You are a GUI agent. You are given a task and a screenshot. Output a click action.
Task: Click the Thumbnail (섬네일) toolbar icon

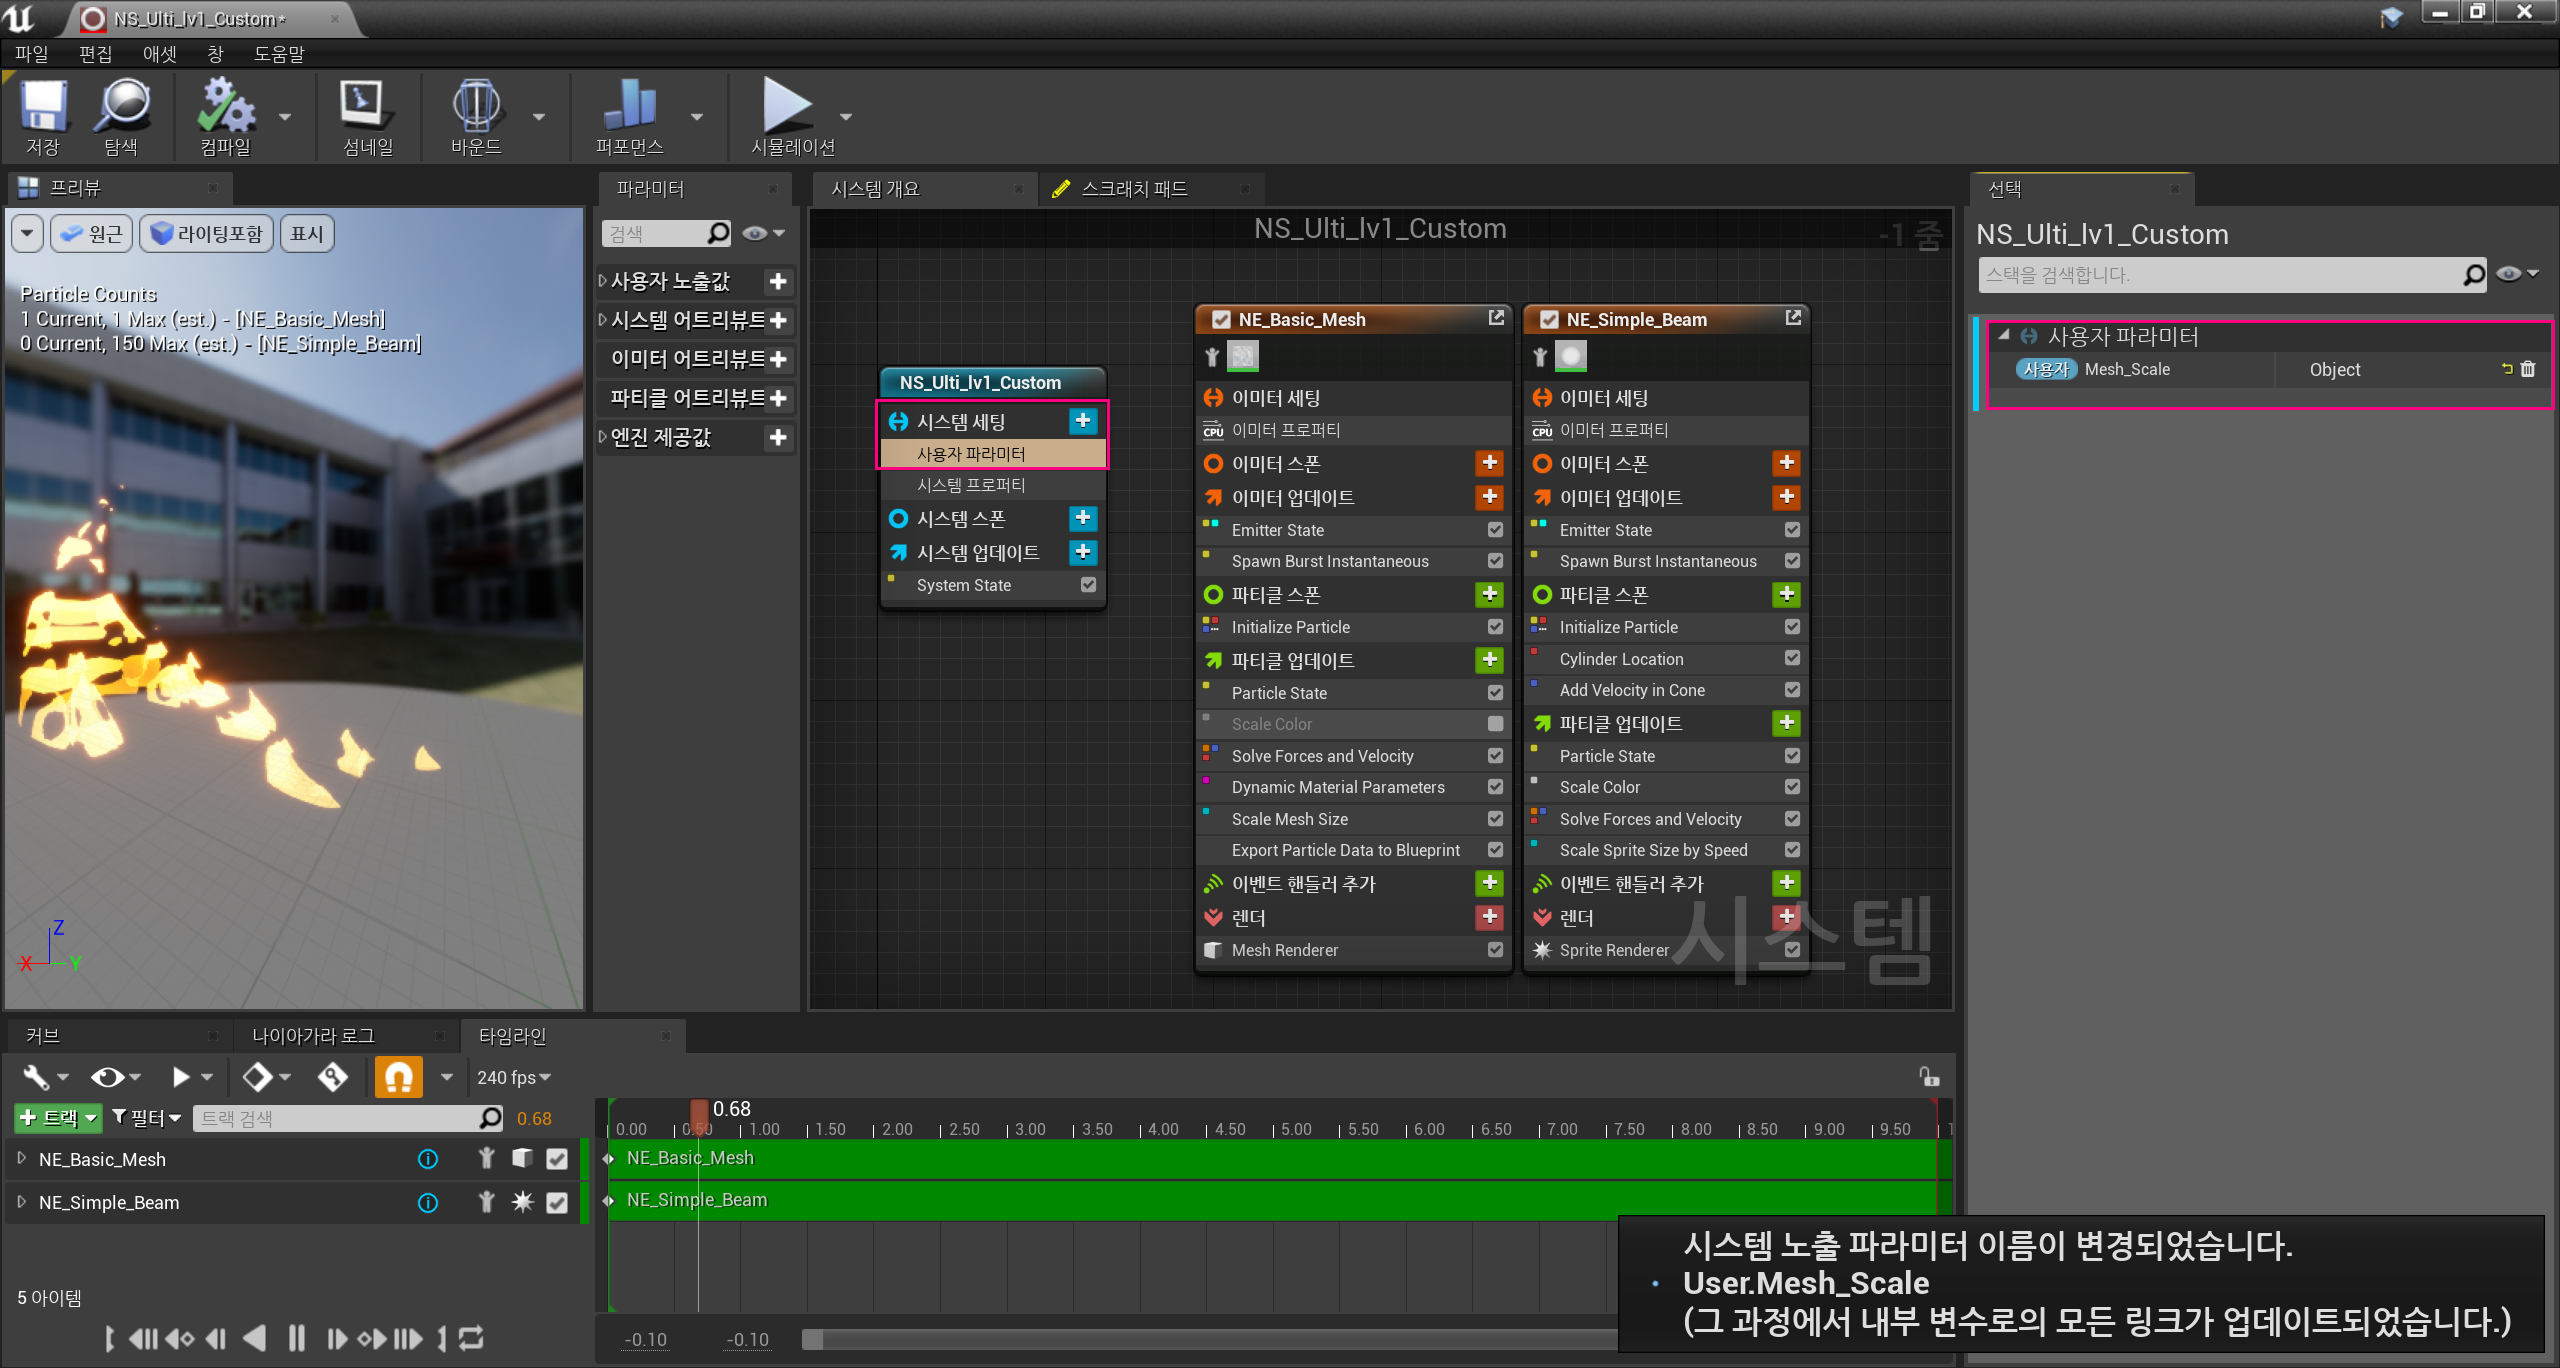[x=365, y=107]
